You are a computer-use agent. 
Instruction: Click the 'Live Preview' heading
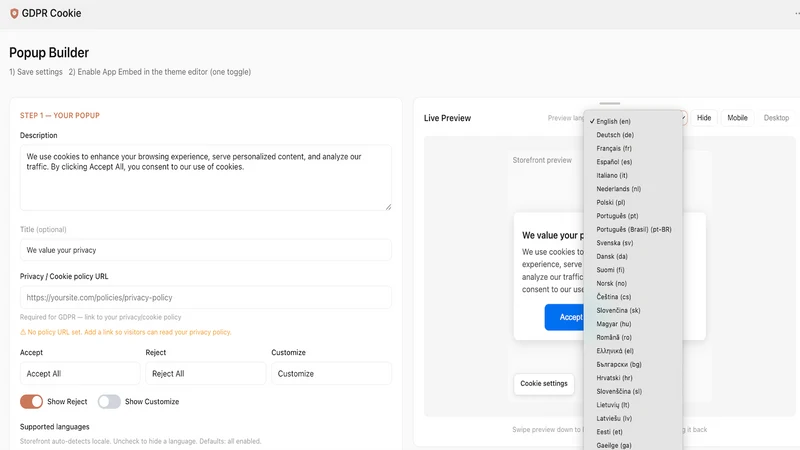[x=447, y=118]
